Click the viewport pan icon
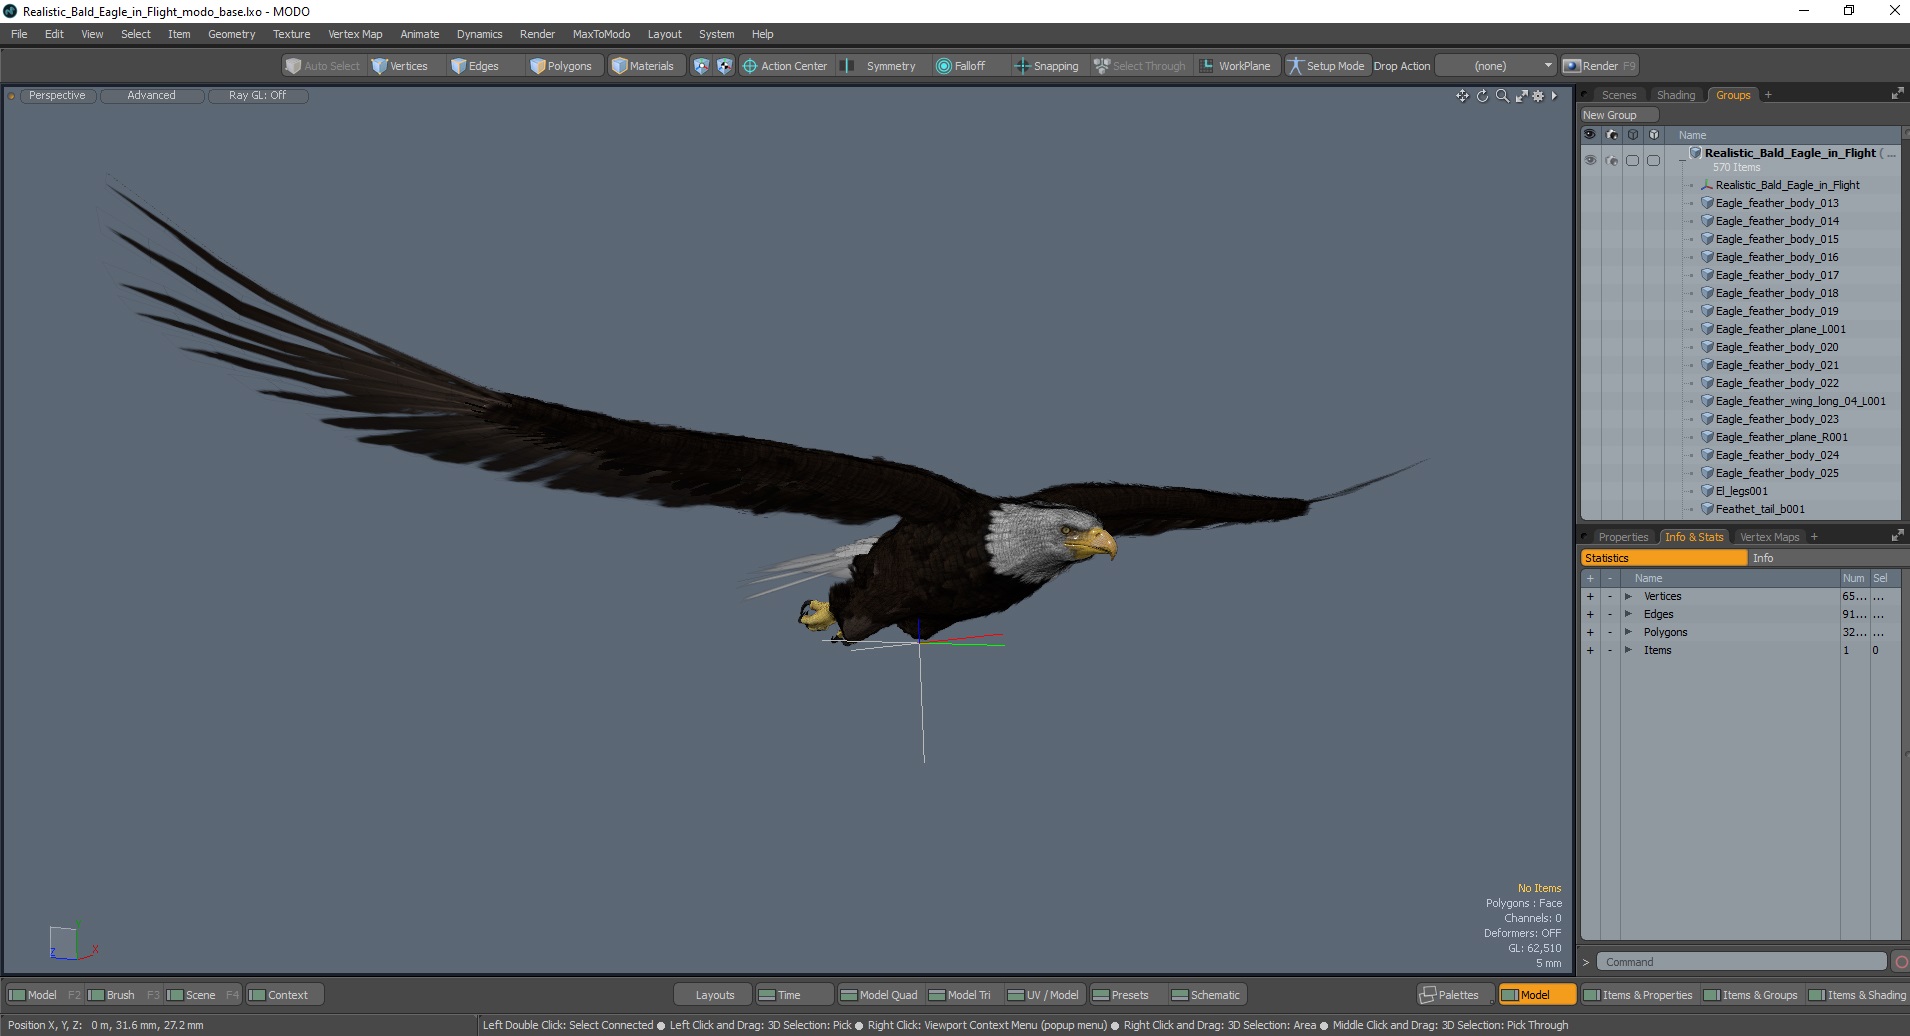The height and width of the screenshot is (1036, 1910). tap(1462, 96)
